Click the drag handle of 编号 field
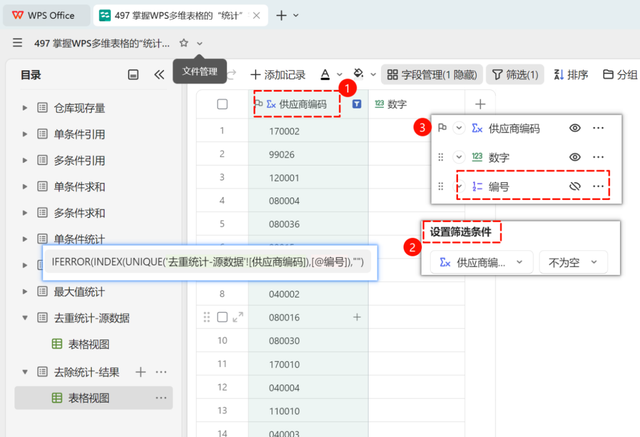Viewport: 640px width, 437px height. (x=441, y=186)
